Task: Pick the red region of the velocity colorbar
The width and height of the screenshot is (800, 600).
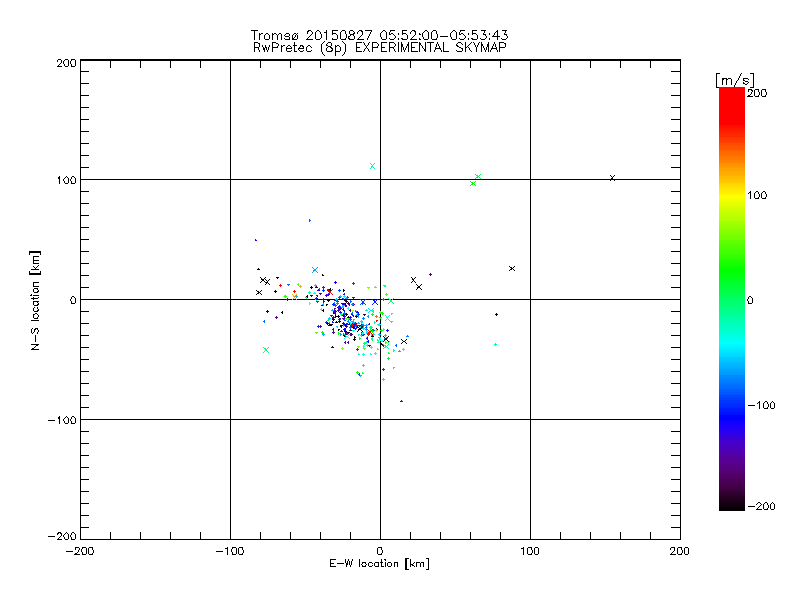Action: coord(732,105)
